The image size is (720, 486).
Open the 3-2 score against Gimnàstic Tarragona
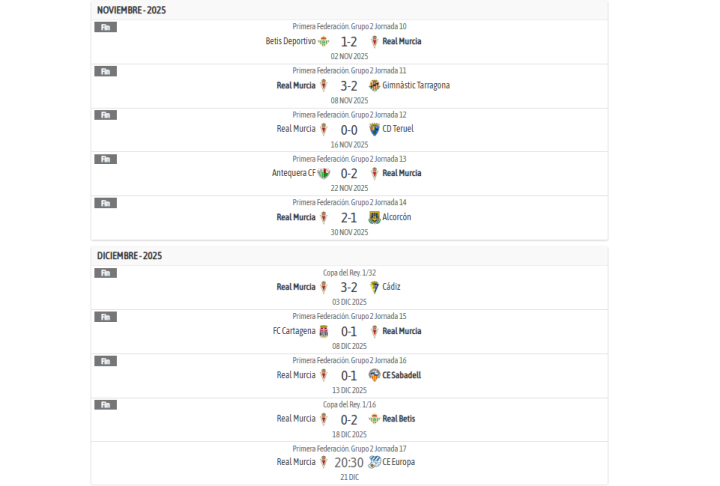pos(349,85)
